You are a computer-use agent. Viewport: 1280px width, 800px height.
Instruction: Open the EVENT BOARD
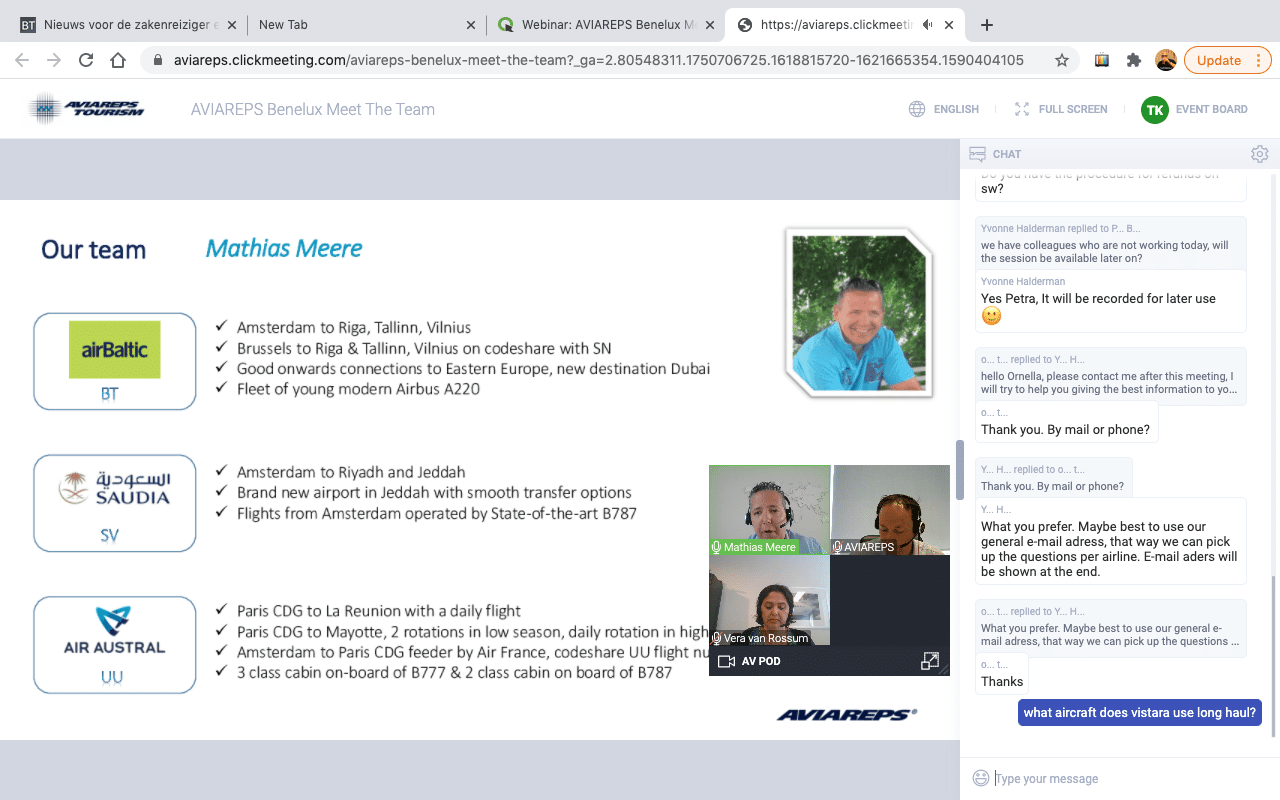pyautogui.click(x=1211, y=109)
